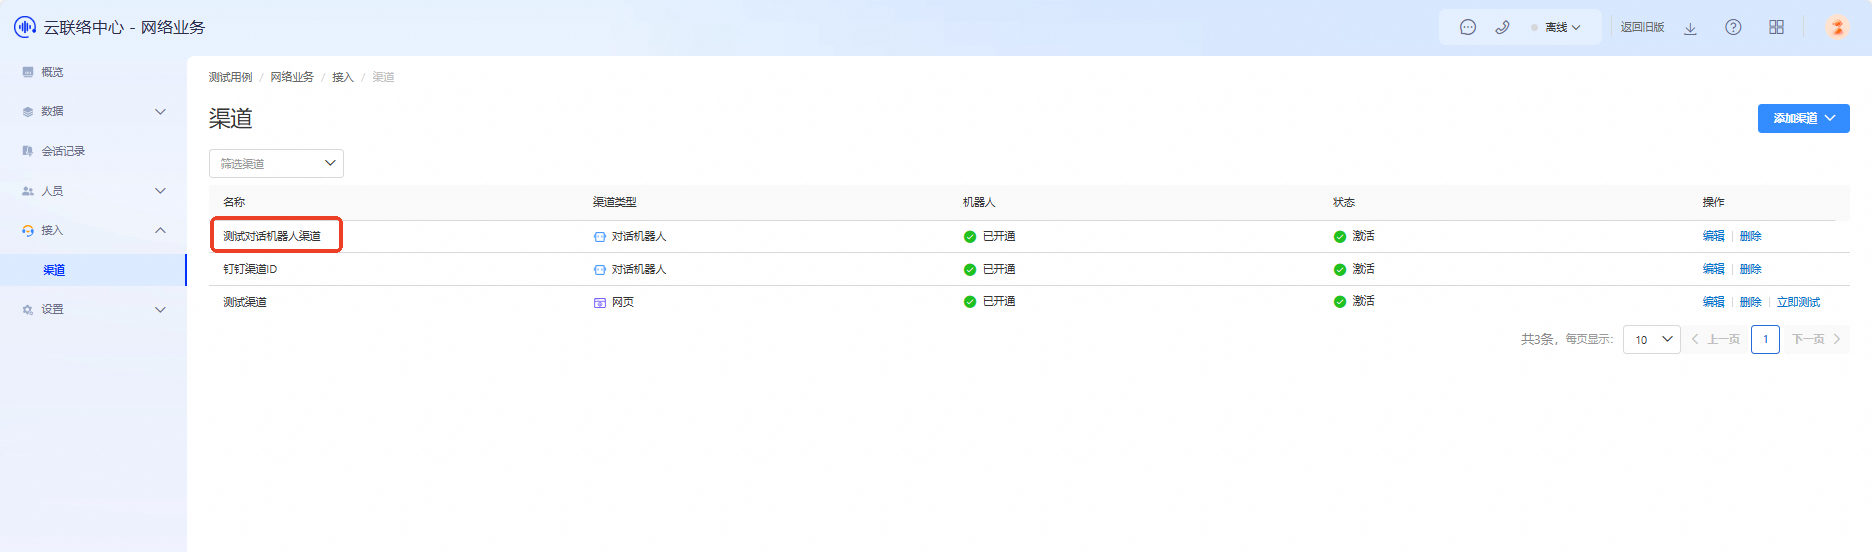Click 立即测试 for 测试渠道
The height and width of the screenshot is (552, 1872).
(1798, 302)
